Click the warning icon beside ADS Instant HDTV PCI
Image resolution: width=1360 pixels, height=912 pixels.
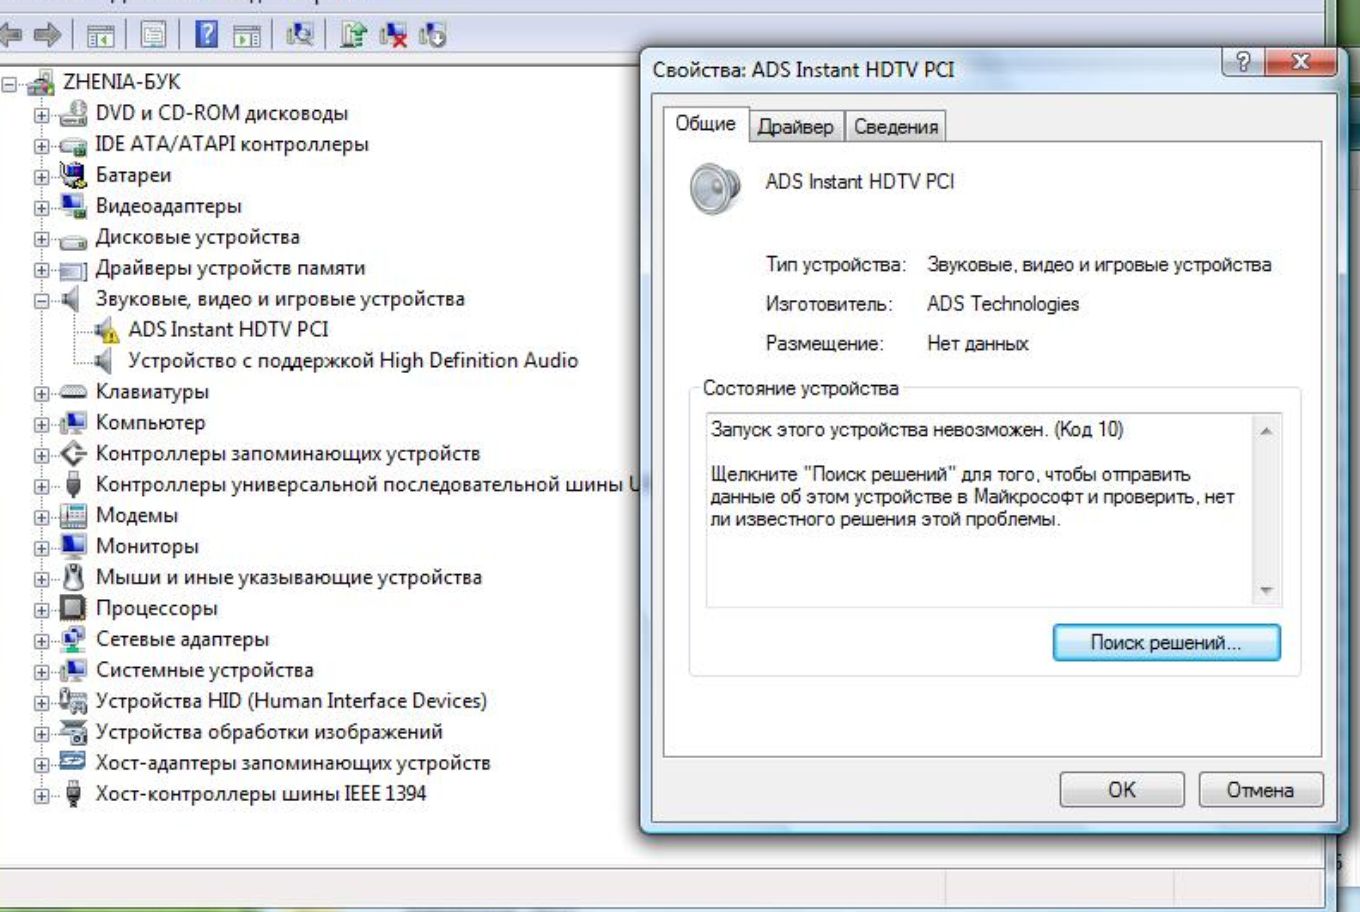(x=106, y=330)
